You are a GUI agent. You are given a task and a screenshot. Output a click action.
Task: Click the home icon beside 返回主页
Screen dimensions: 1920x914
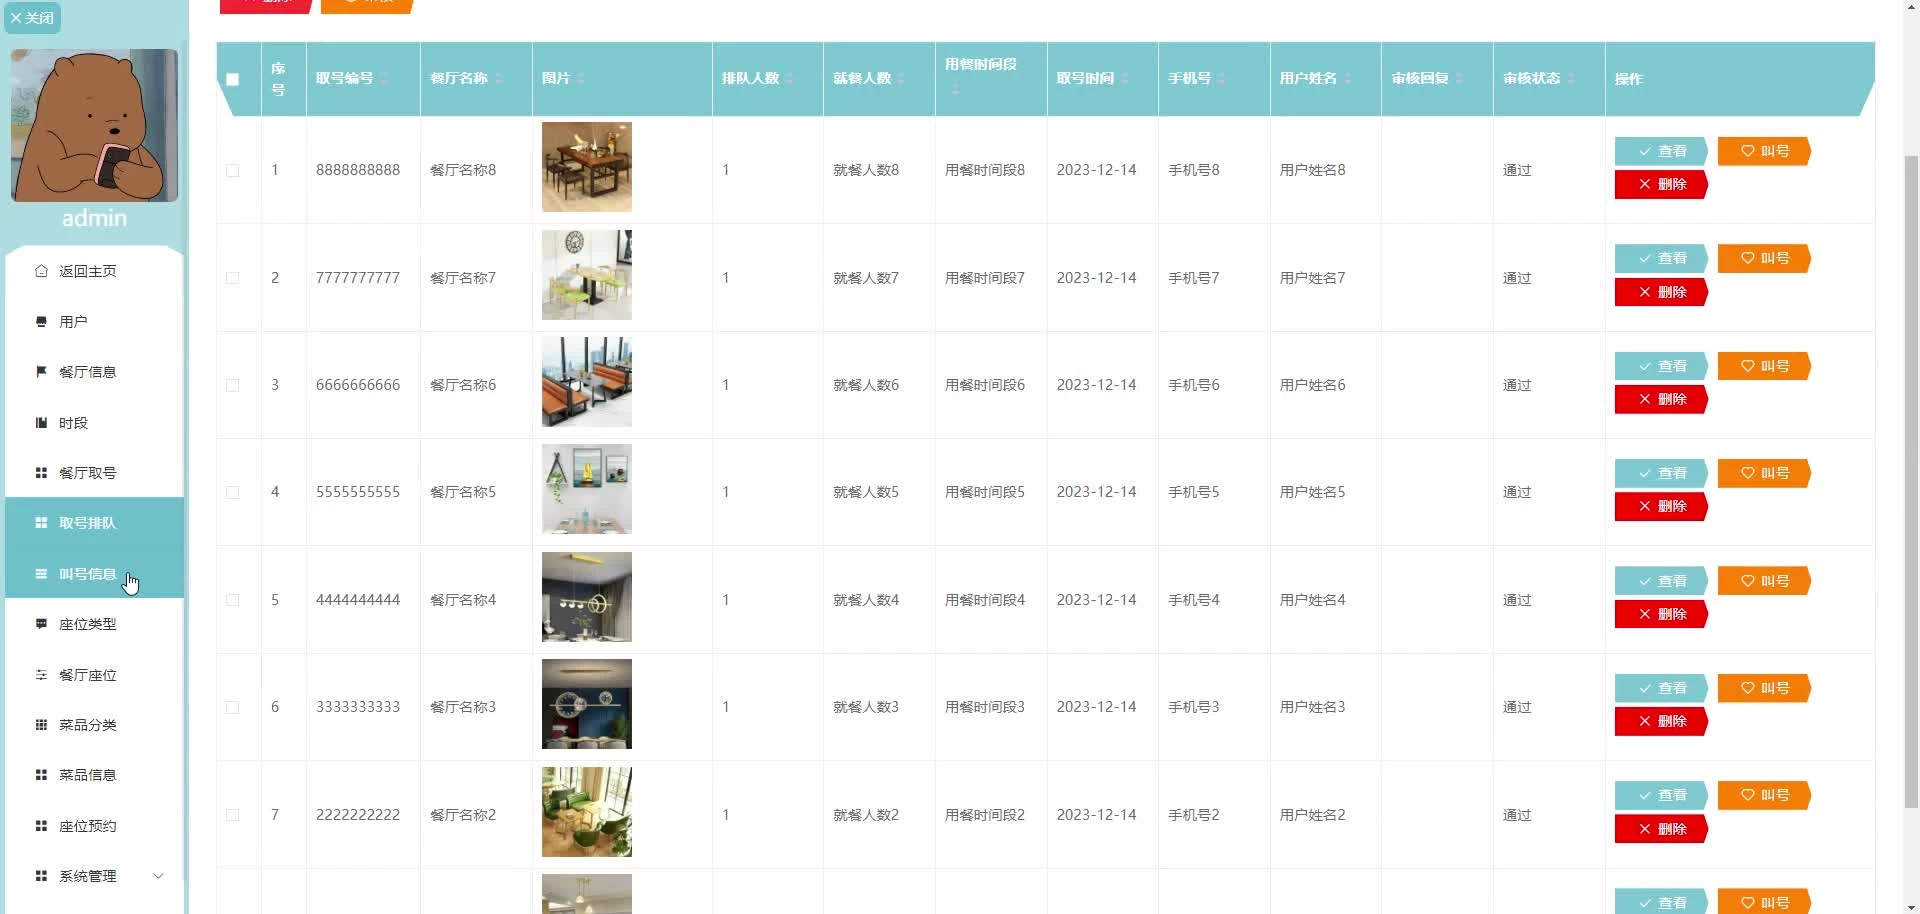click(x=41, y=271)
